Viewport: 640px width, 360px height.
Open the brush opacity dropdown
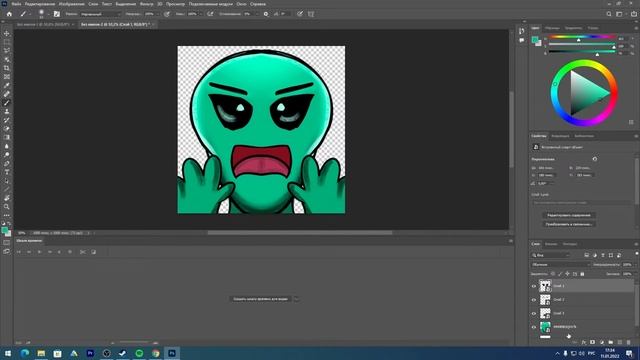[158, 14]
